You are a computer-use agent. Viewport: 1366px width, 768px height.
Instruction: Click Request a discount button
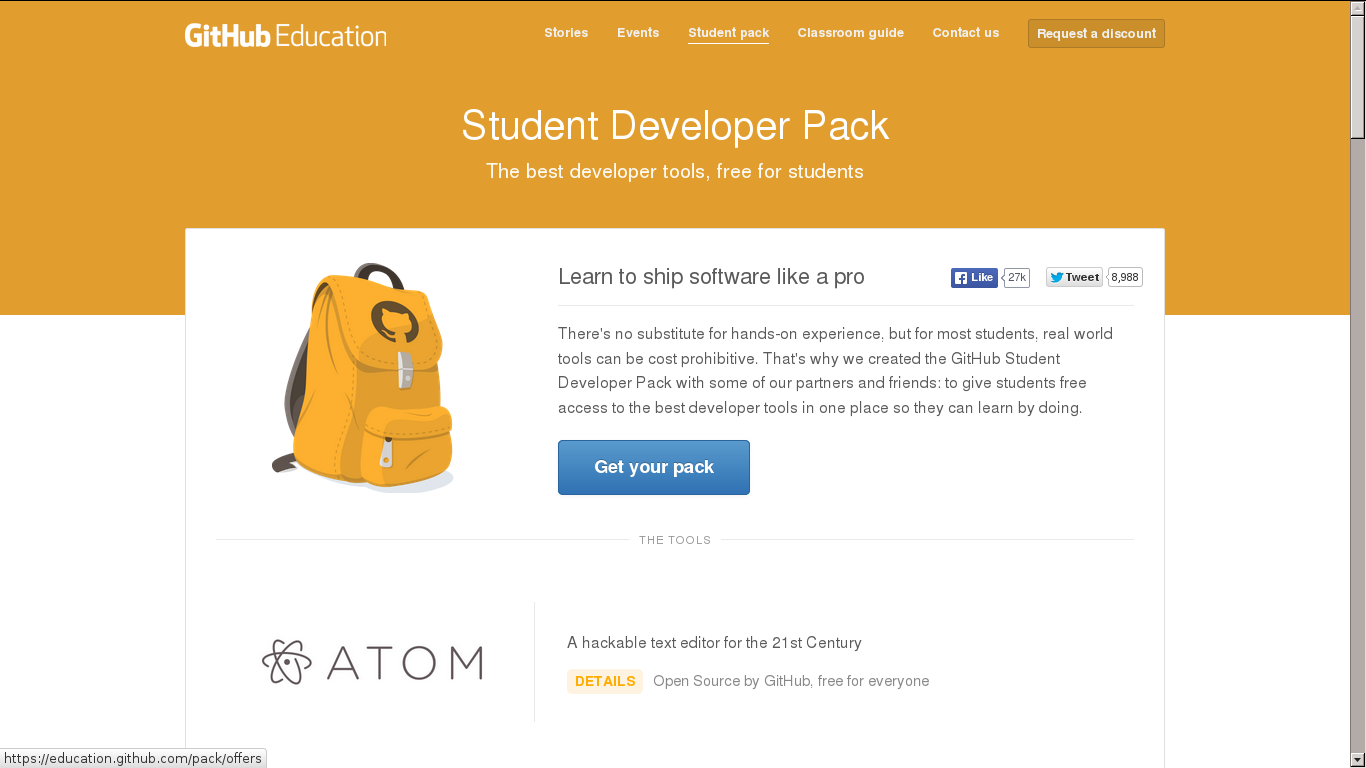pyautogui.click(x=1096, y=34)
